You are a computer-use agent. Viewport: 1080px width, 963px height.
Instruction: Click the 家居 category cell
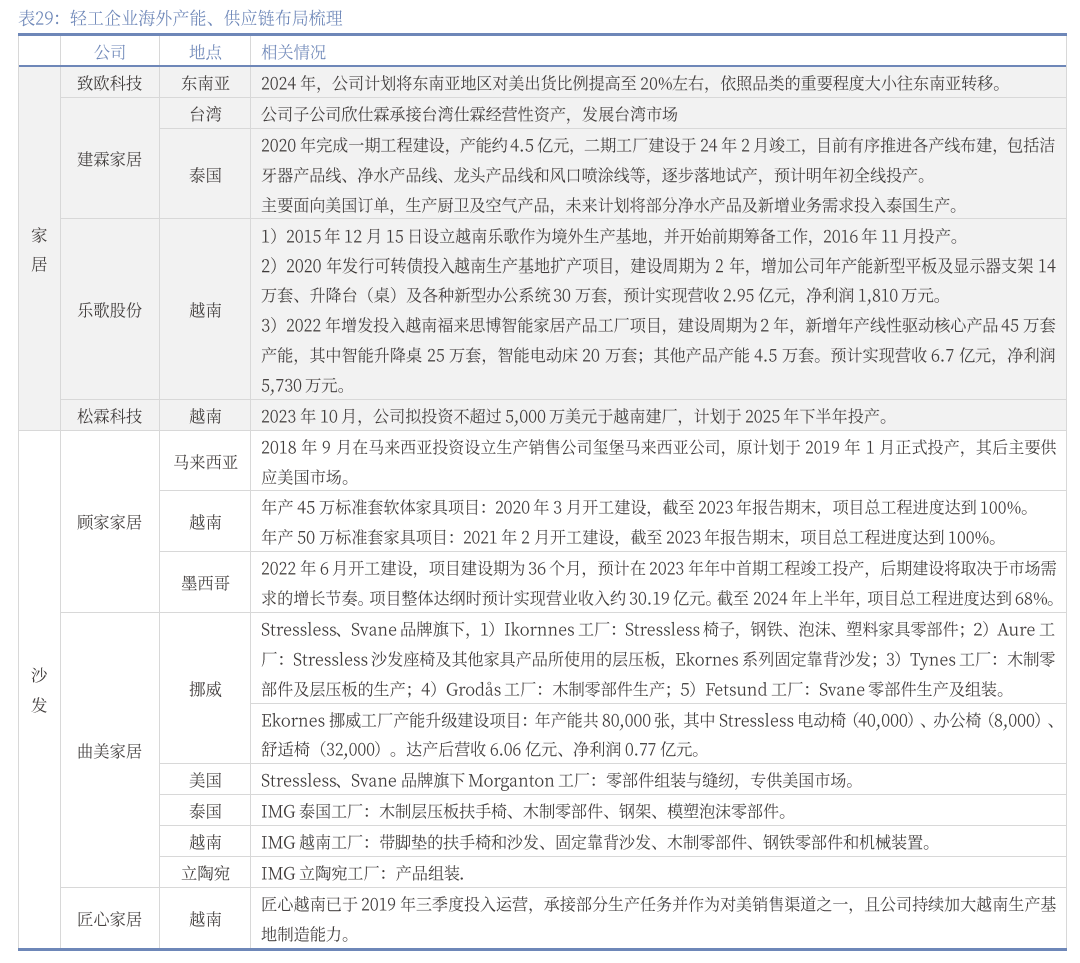39,249
